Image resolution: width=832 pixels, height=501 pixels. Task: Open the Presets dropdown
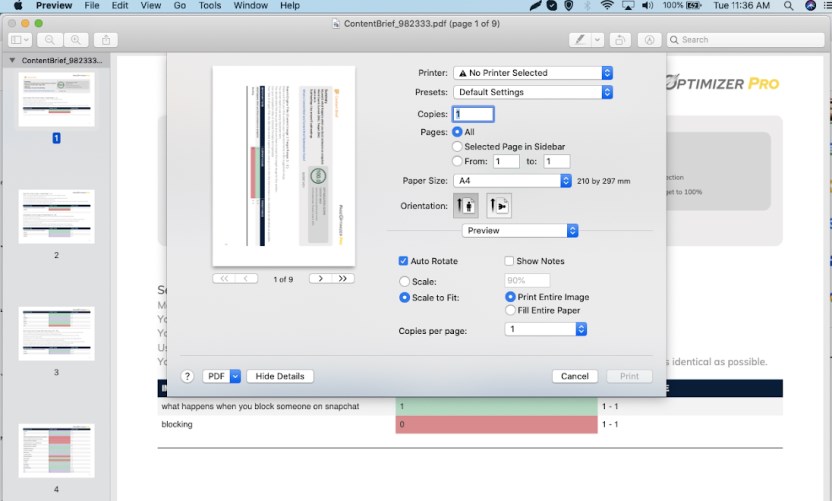click(533, 92)
